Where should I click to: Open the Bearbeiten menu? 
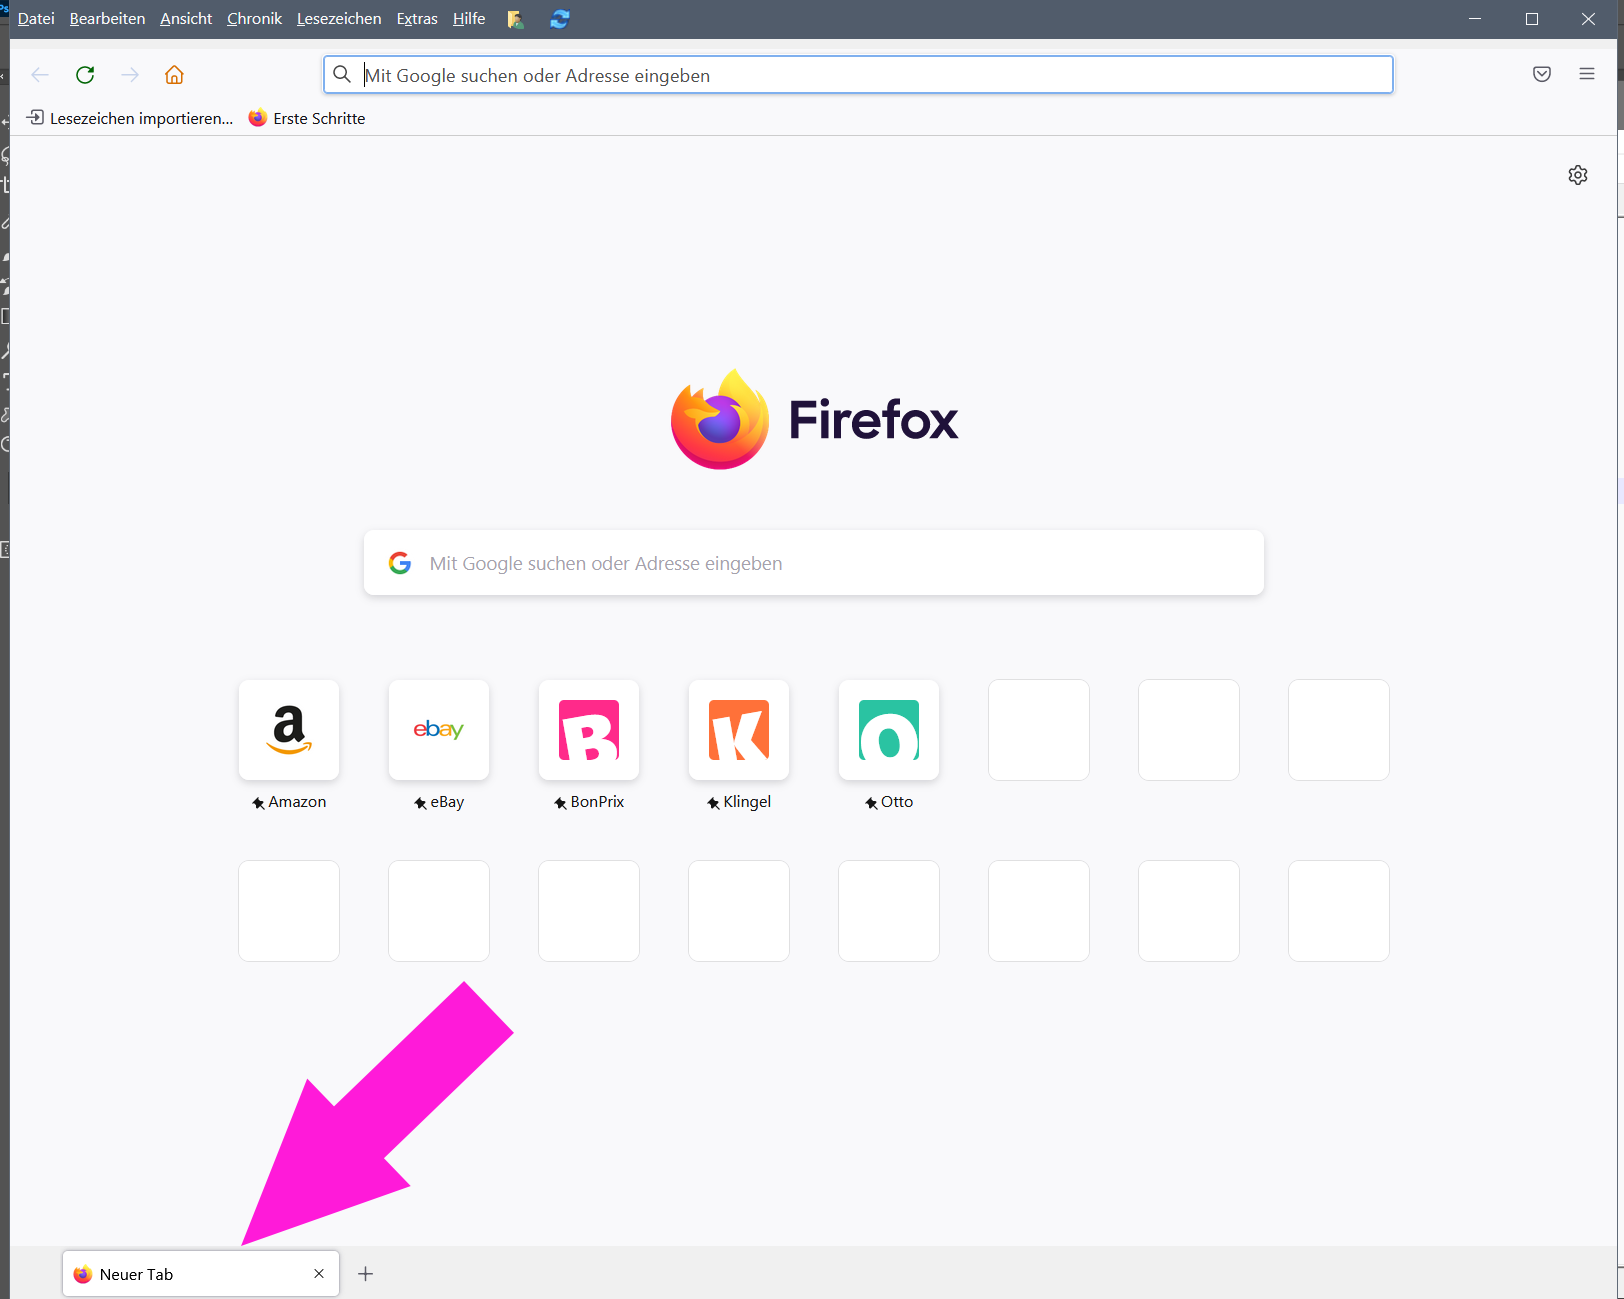coord(107,19)
